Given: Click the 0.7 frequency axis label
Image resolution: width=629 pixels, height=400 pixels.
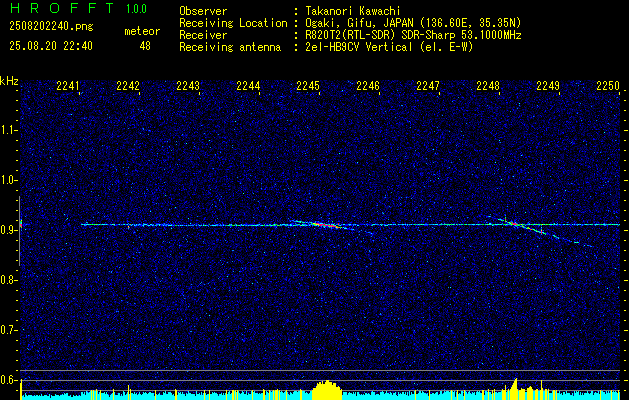Looking at the screenshot, I should point(7,330).
